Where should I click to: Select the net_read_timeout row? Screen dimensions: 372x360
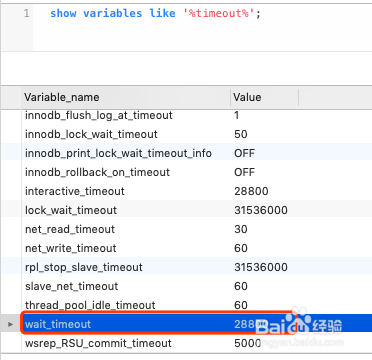(x=187, y=229)
